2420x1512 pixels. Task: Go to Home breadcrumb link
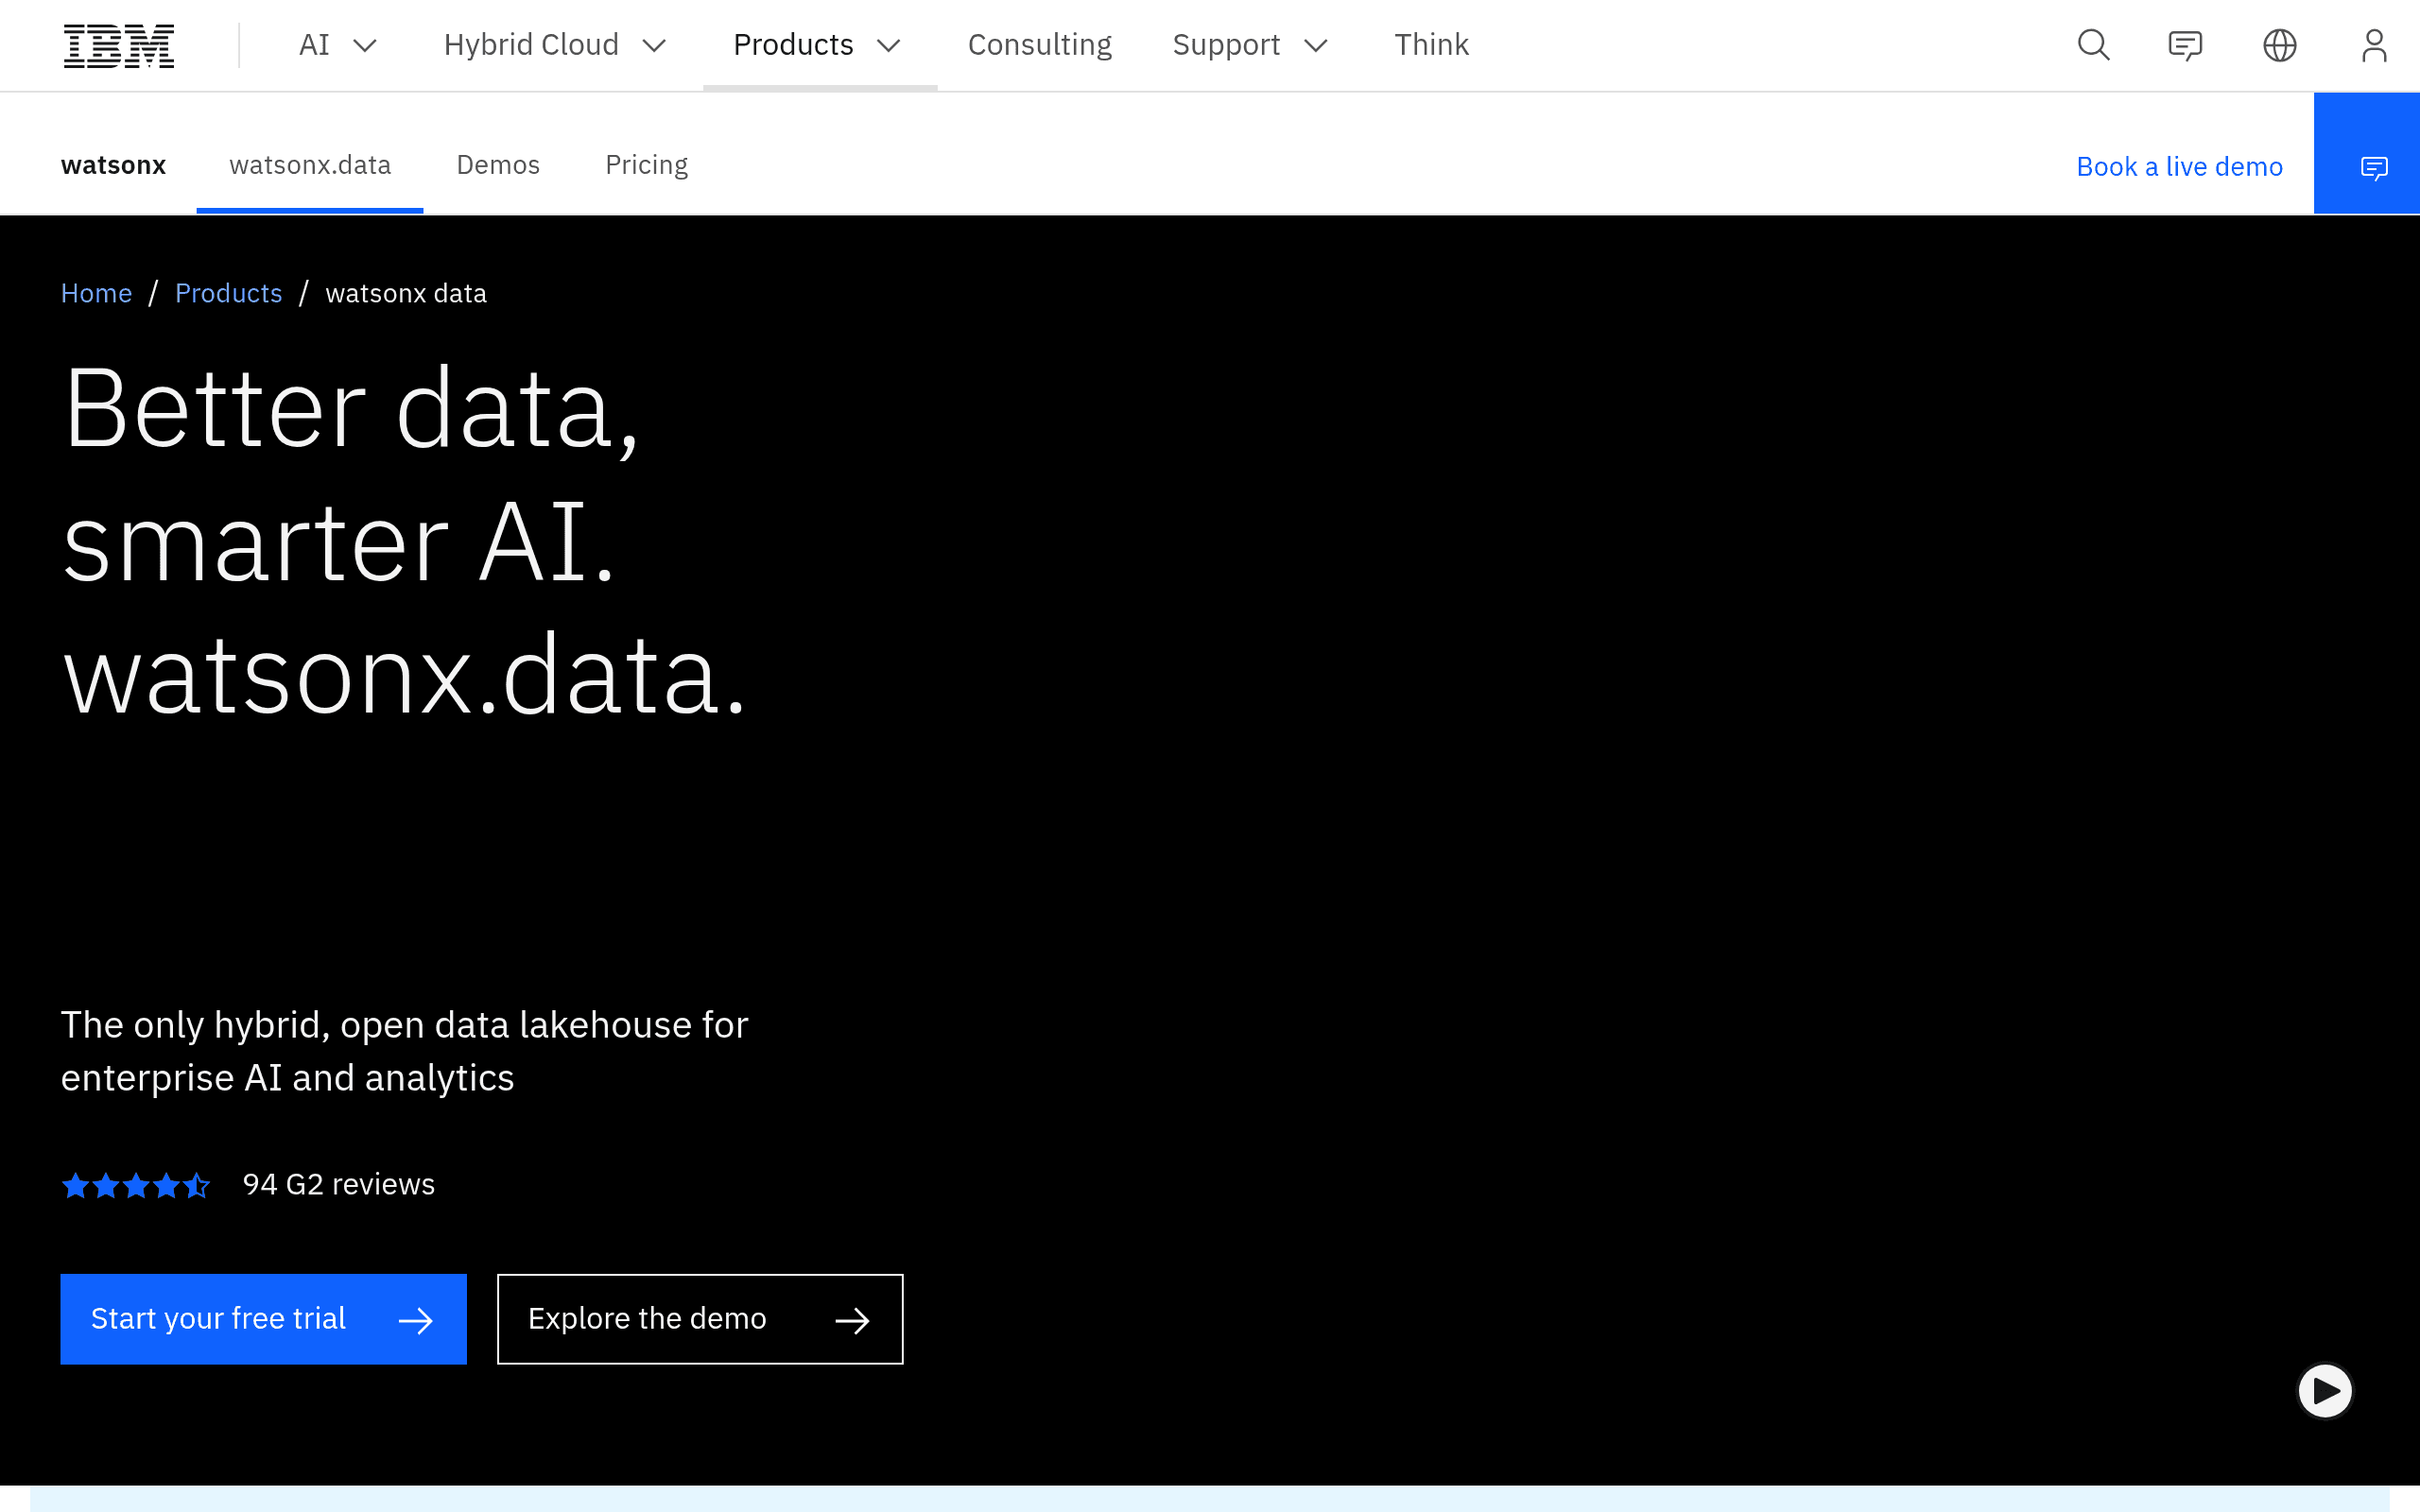click(96, 293)
